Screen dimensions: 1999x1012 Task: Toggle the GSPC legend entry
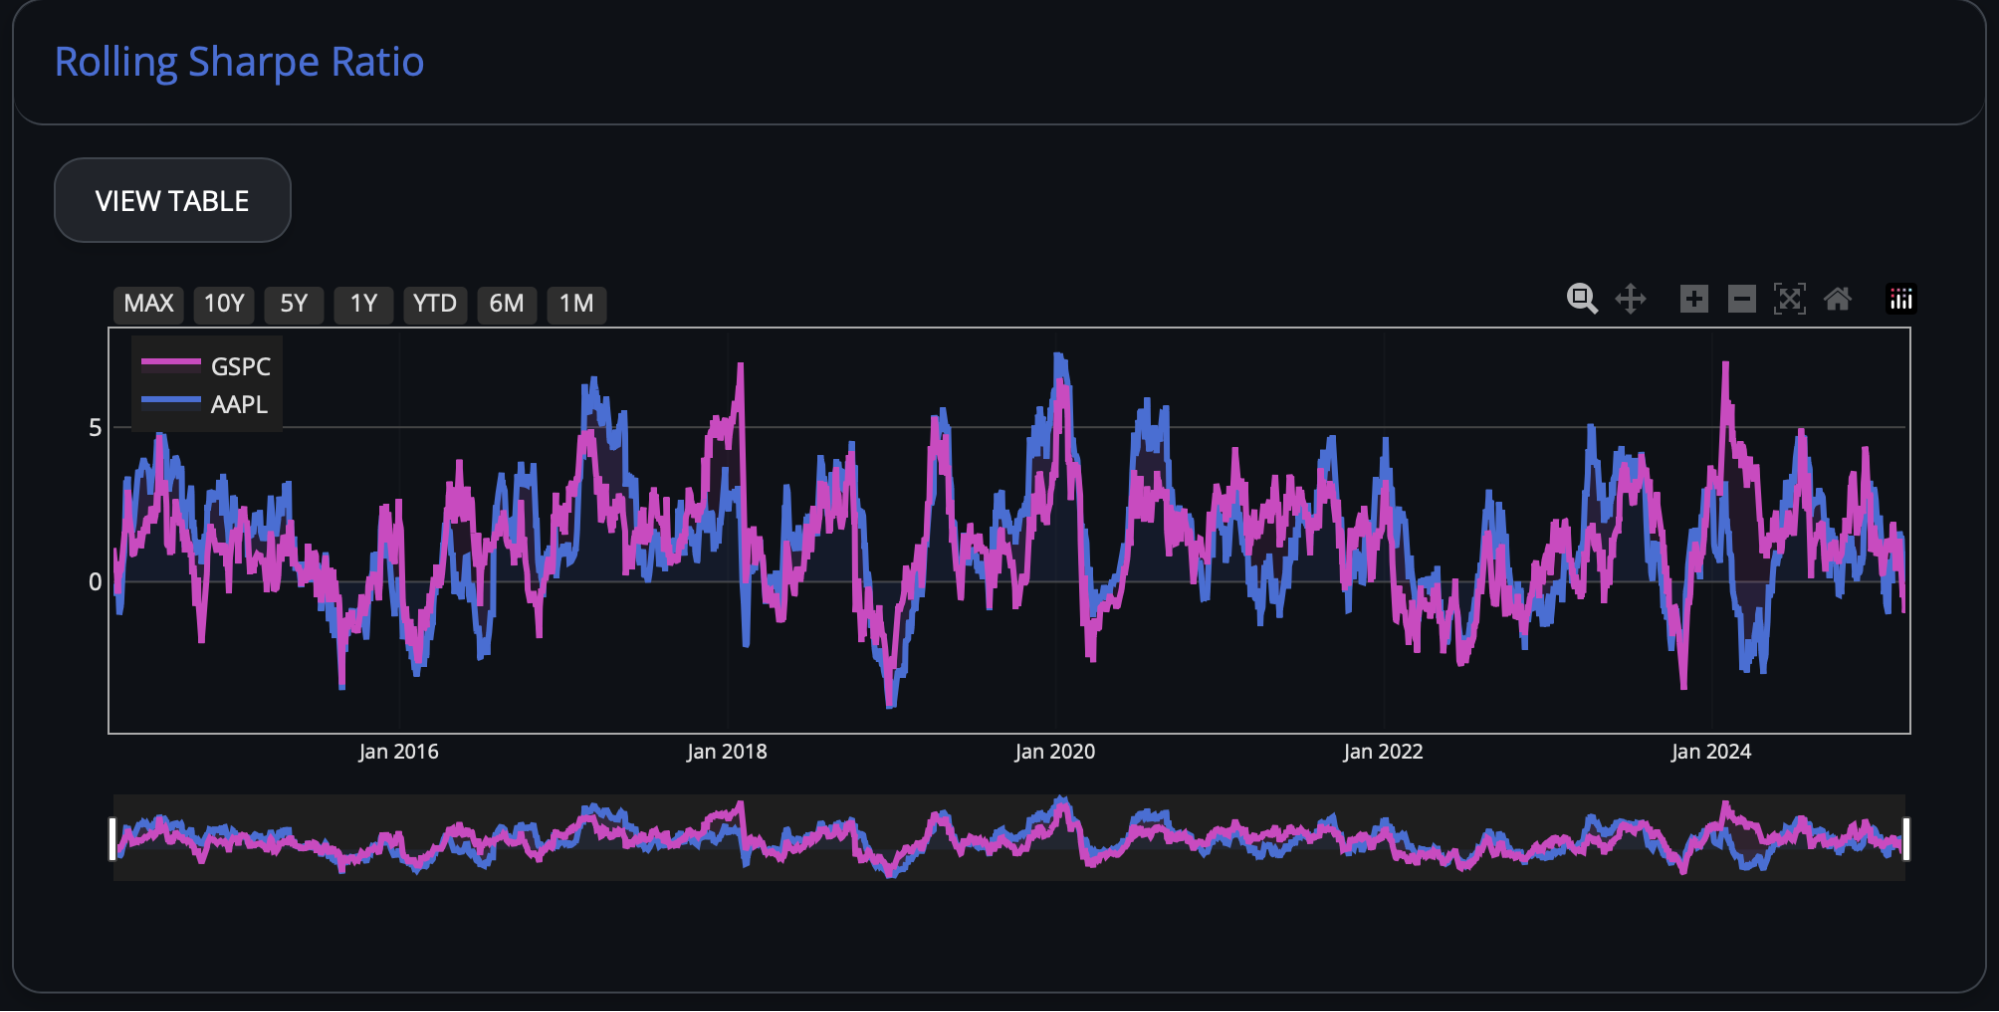(206, 366)
